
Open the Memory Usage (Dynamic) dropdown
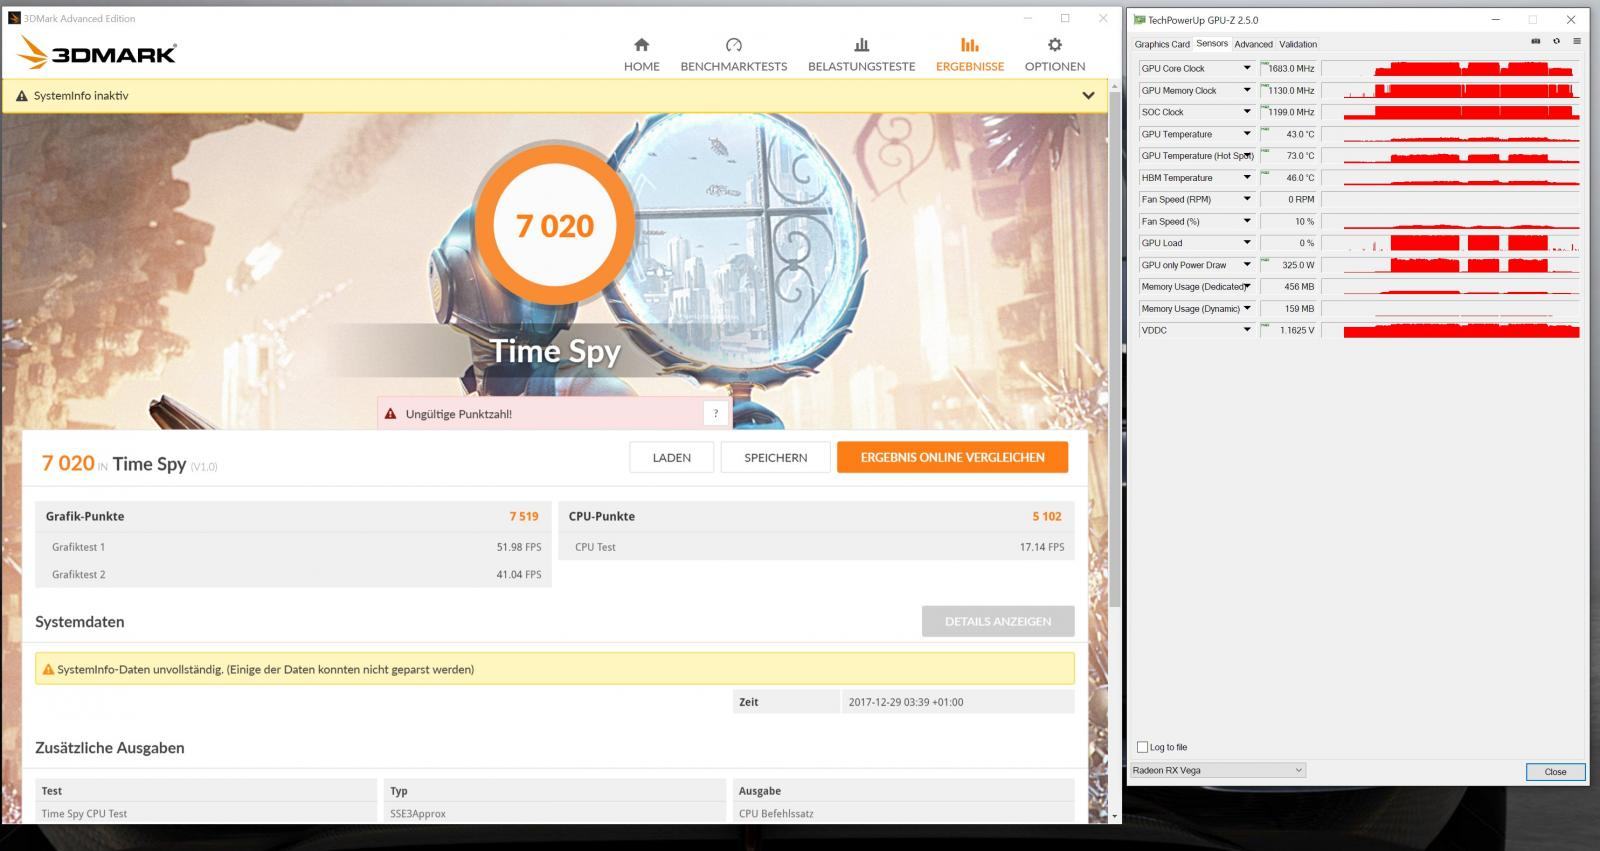1247,308
